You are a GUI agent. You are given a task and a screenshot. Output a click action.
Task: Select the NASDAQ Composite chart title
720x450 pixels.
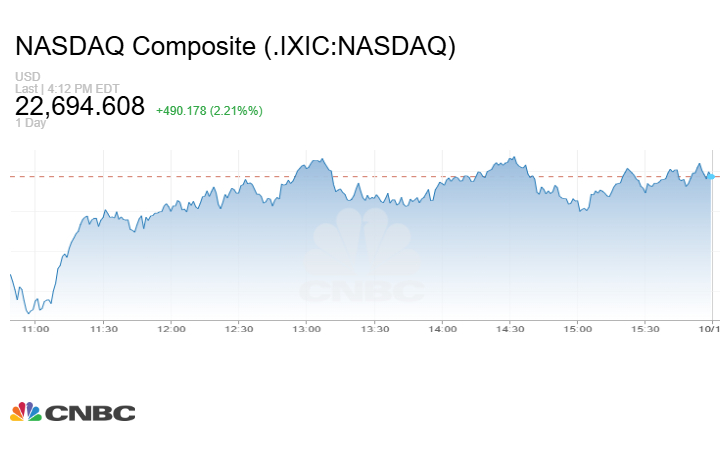tap(235, 47)
